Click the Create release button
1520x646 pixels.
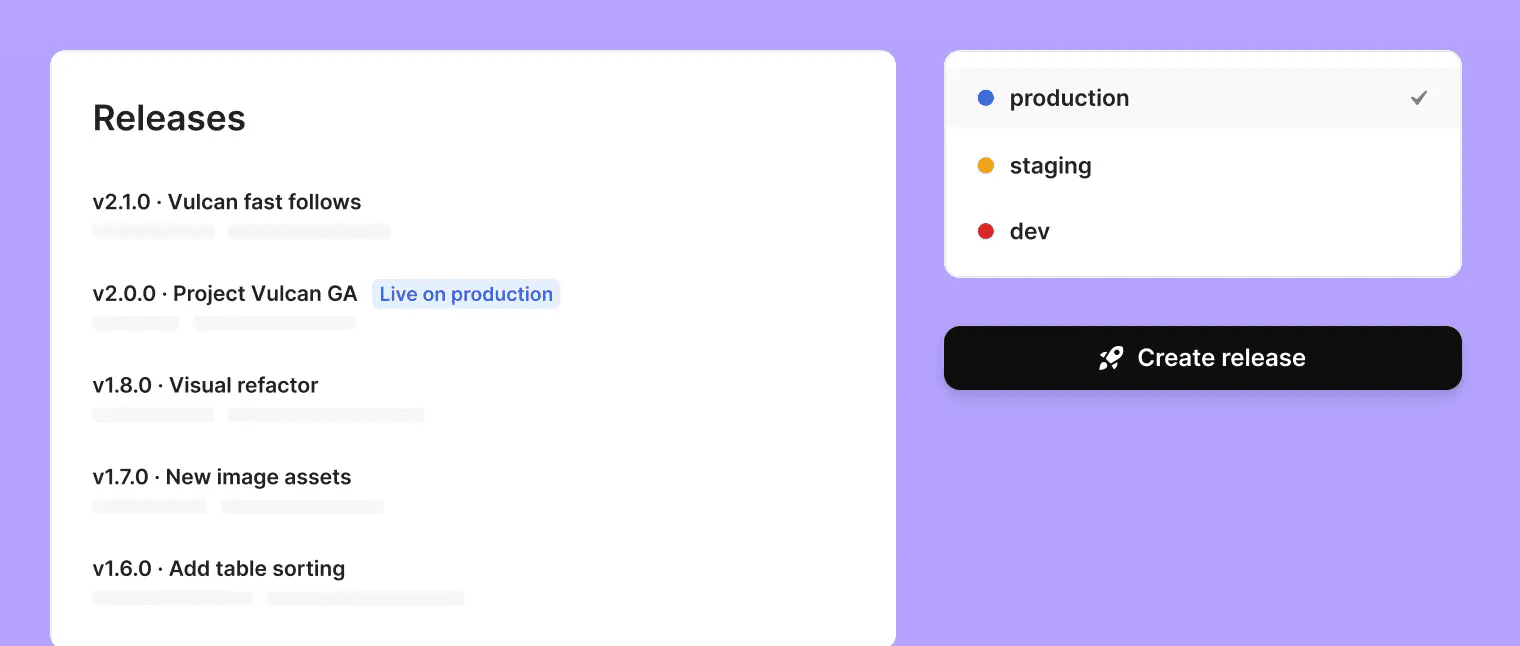(x=1203, y=358)
